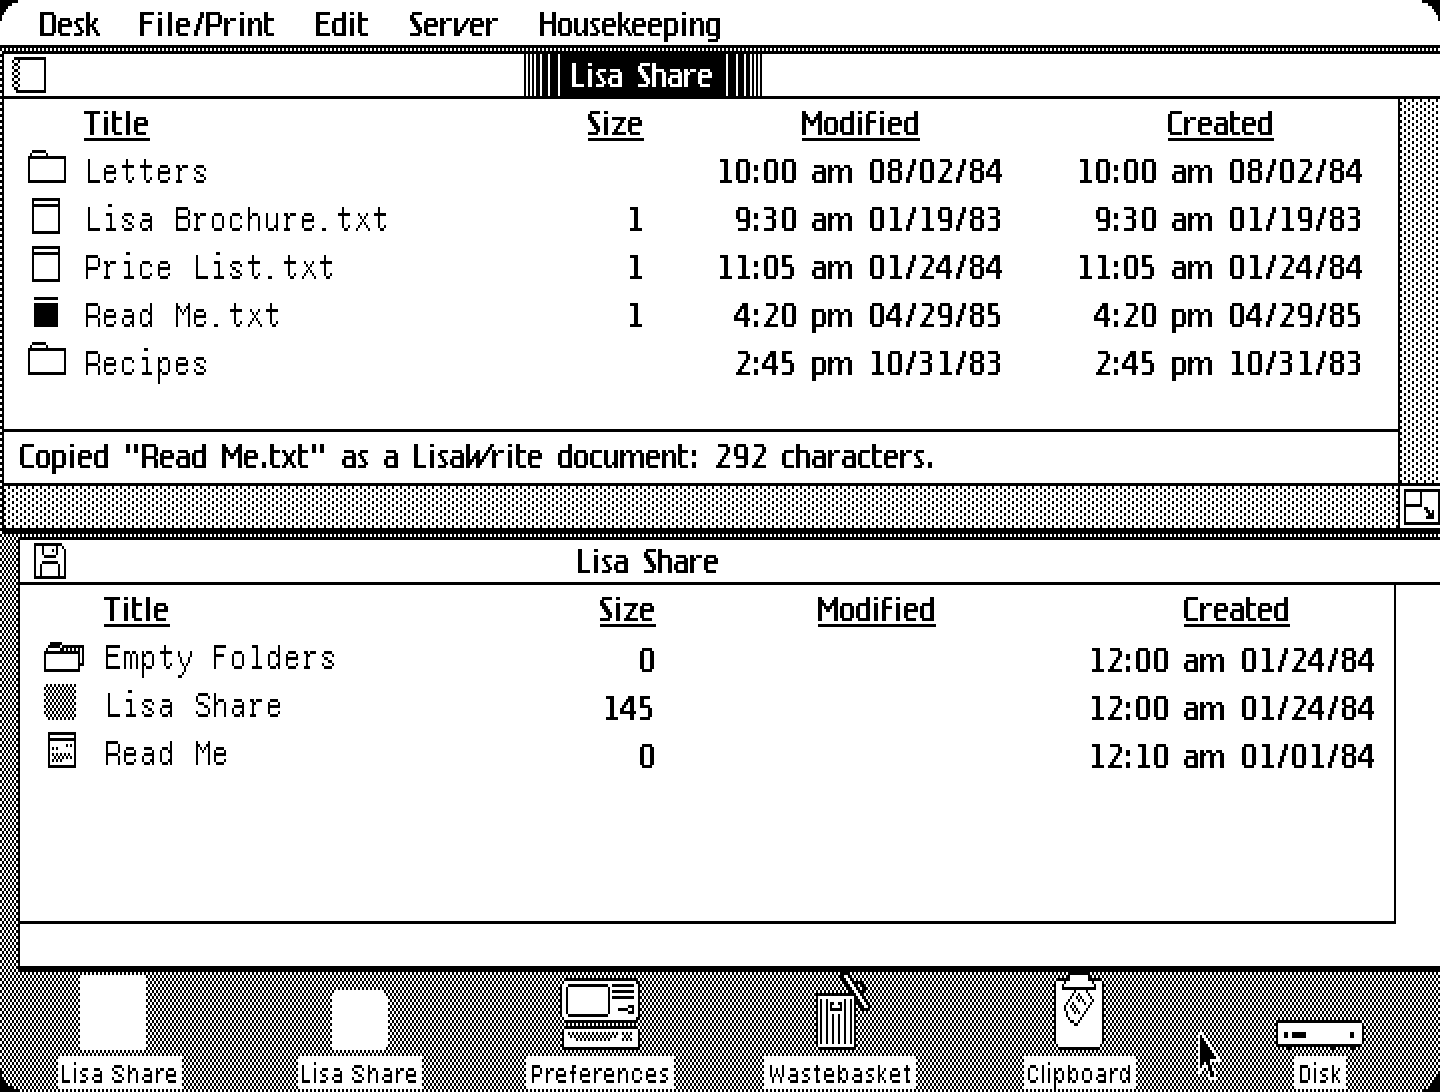Open the Edit menu
1440x1092 pixels.
pyautogui.click(x=341, y=24)
